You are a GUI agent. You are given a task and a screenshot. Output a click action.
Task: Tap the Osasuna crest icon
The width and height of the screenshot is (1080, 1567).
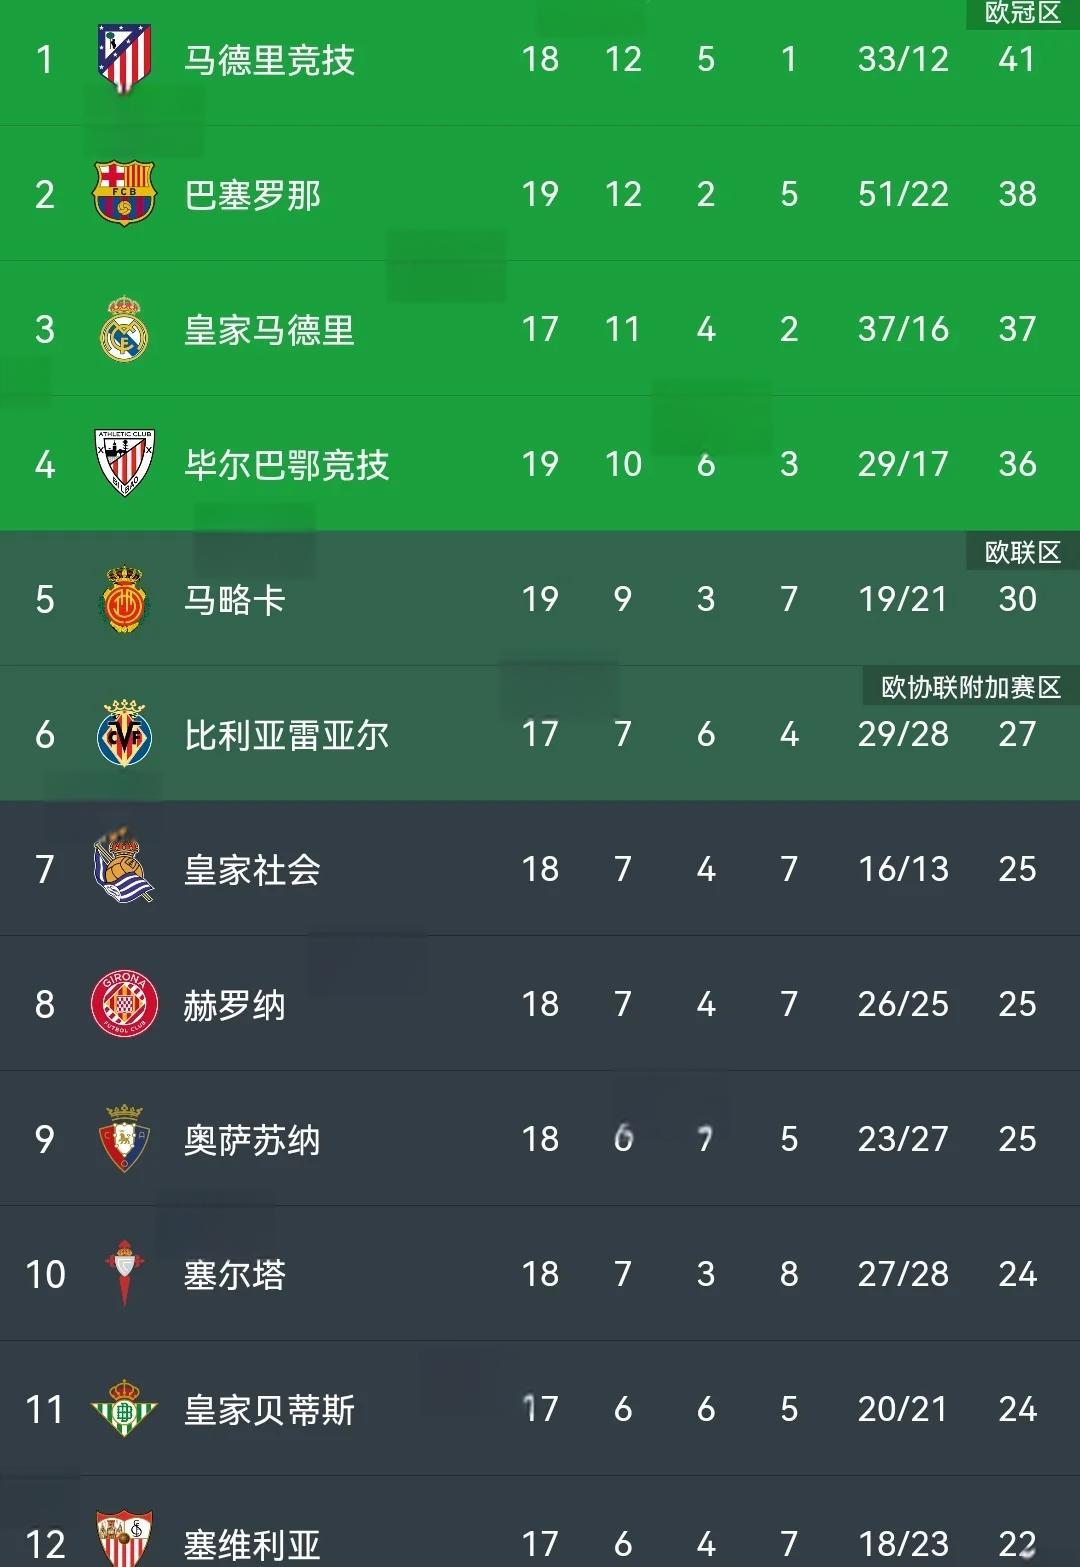point(124,1139)
